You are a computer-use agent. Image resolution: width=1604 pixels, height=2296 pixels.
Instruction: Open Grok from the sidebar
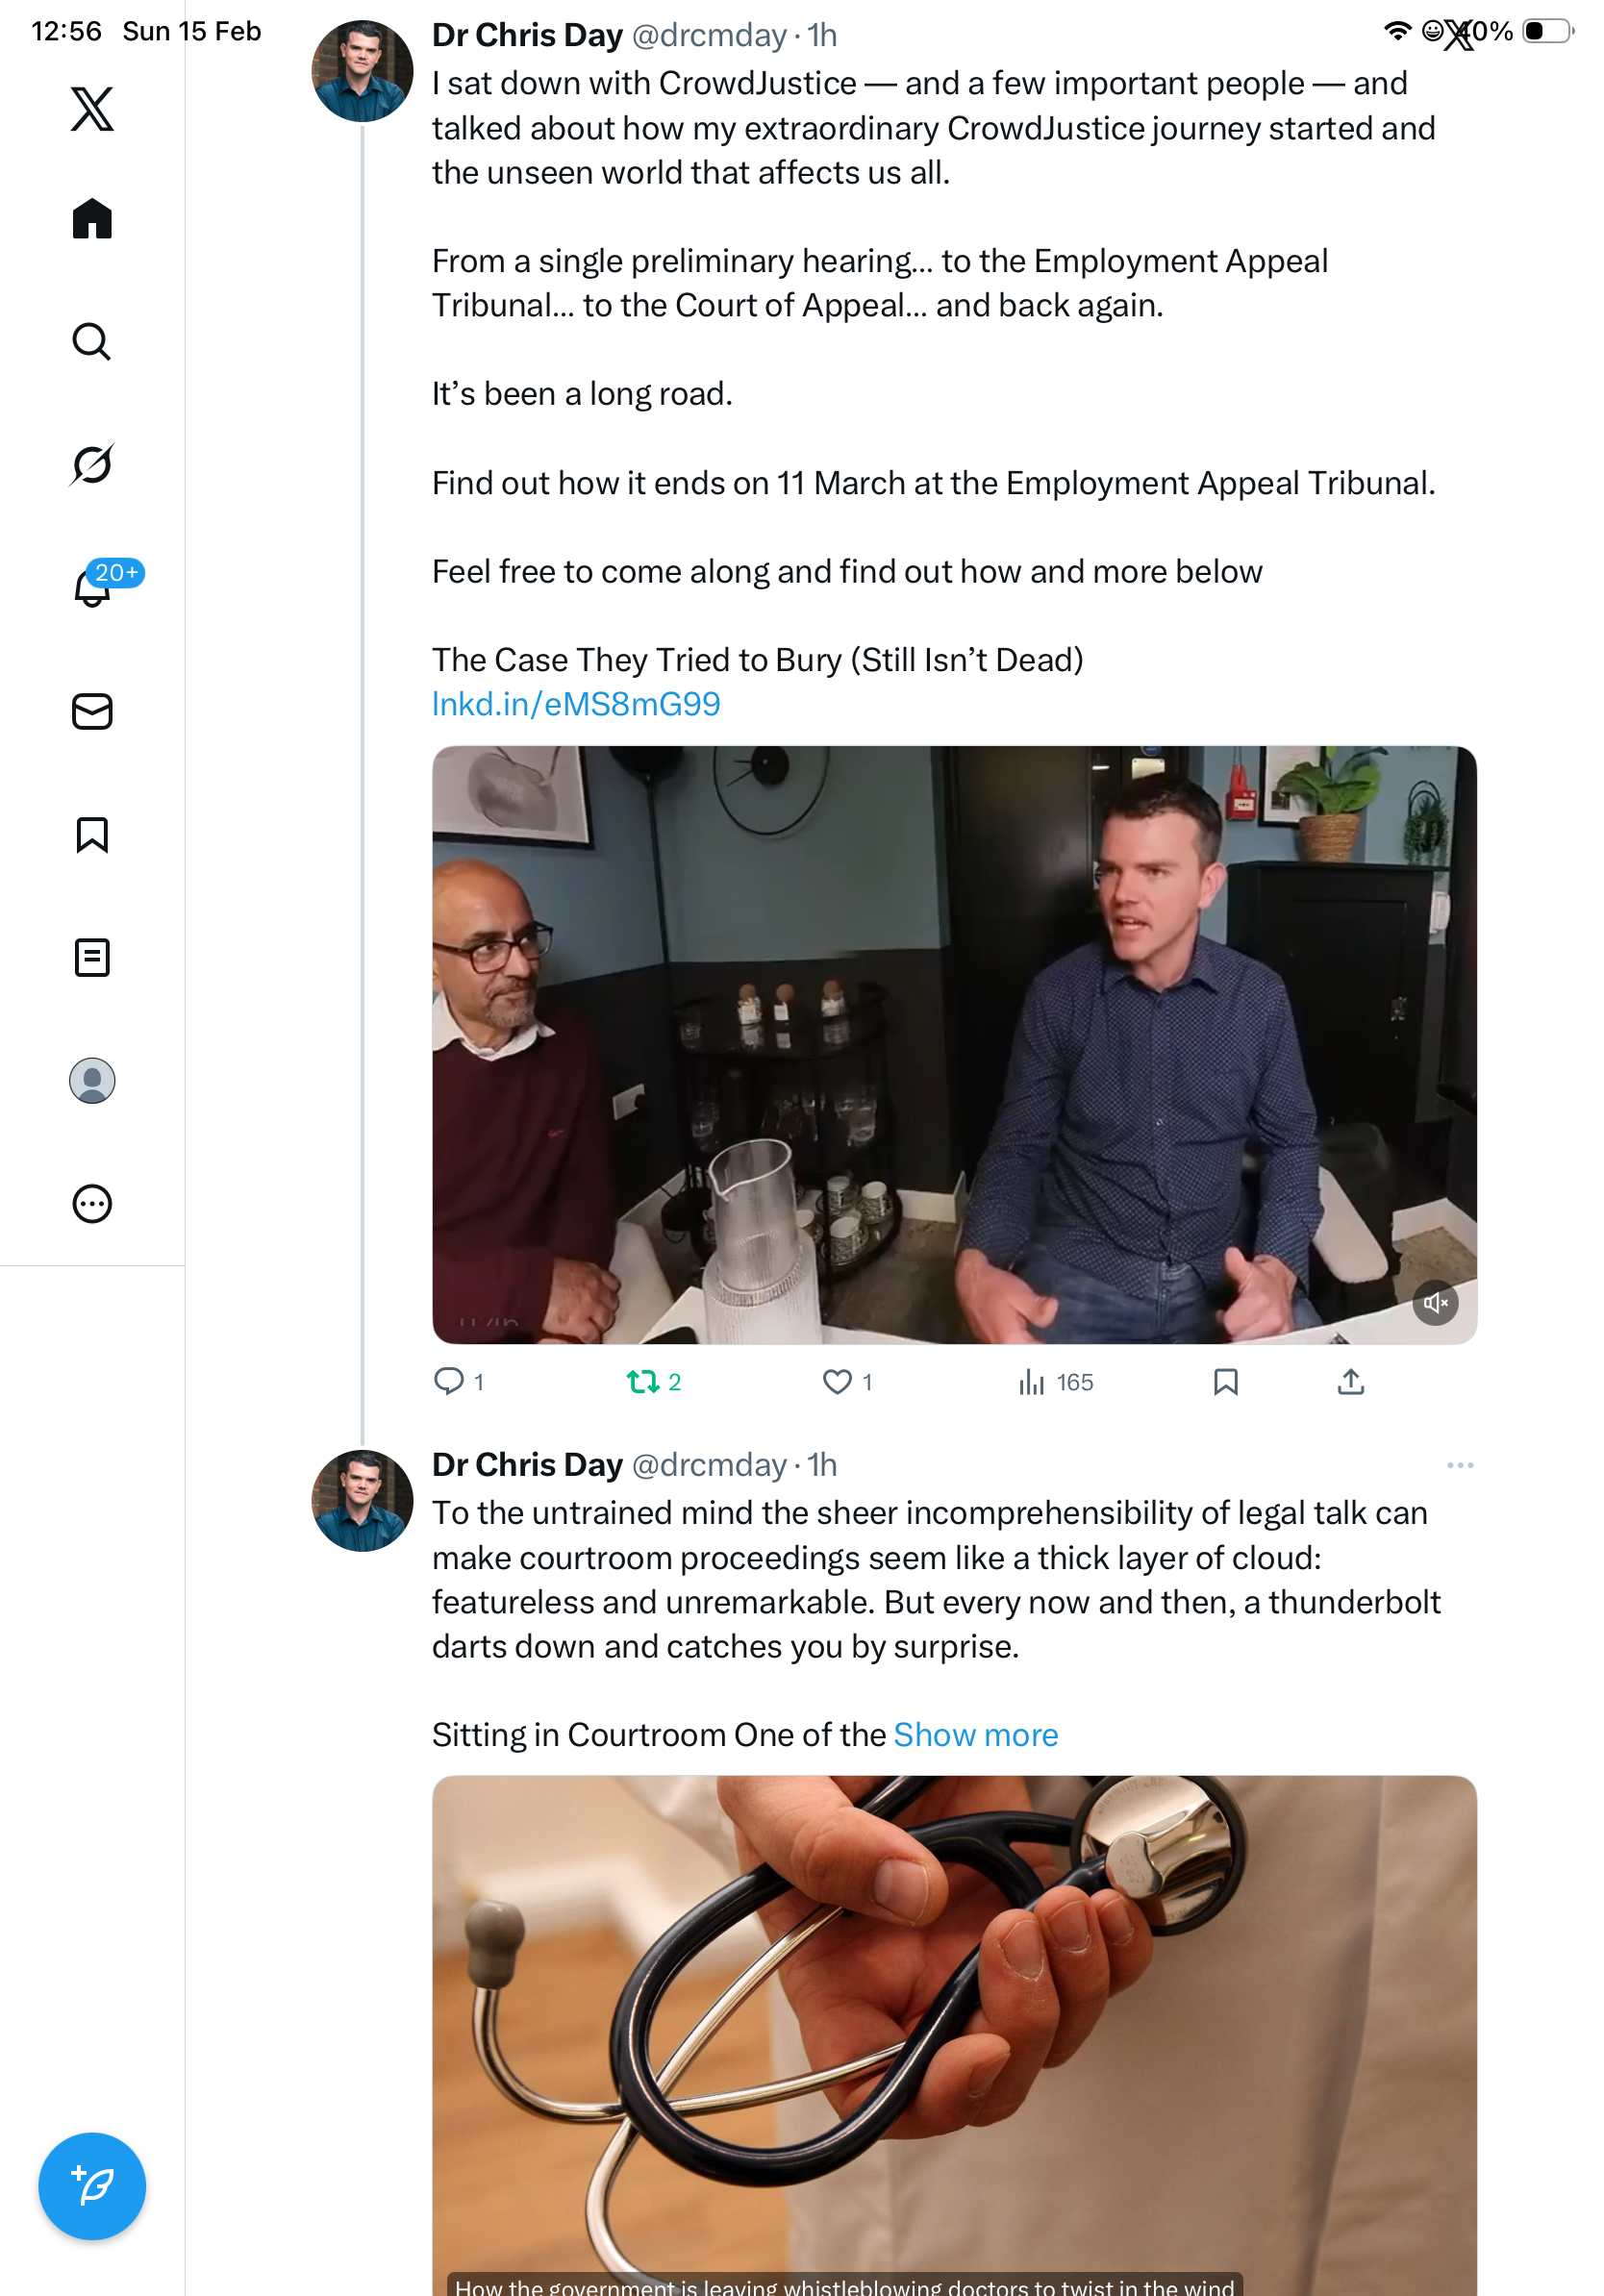pyautogui.click(x=92, y=465)
